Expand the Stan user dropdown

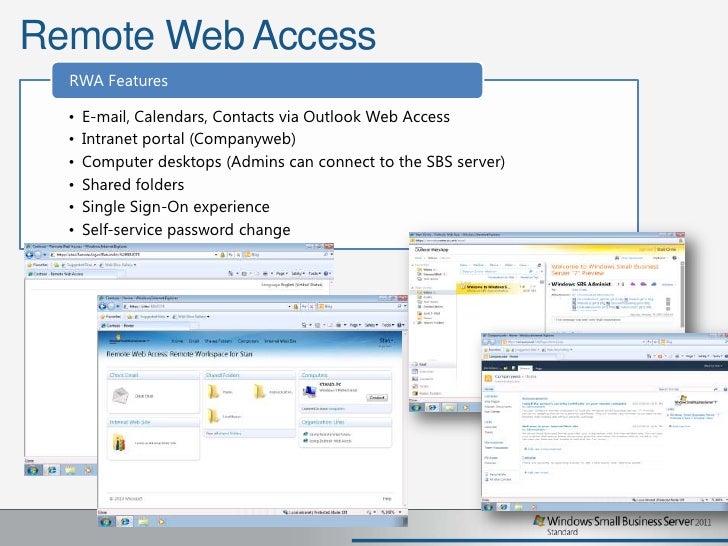pyautogui.click(x=386, y=340)
